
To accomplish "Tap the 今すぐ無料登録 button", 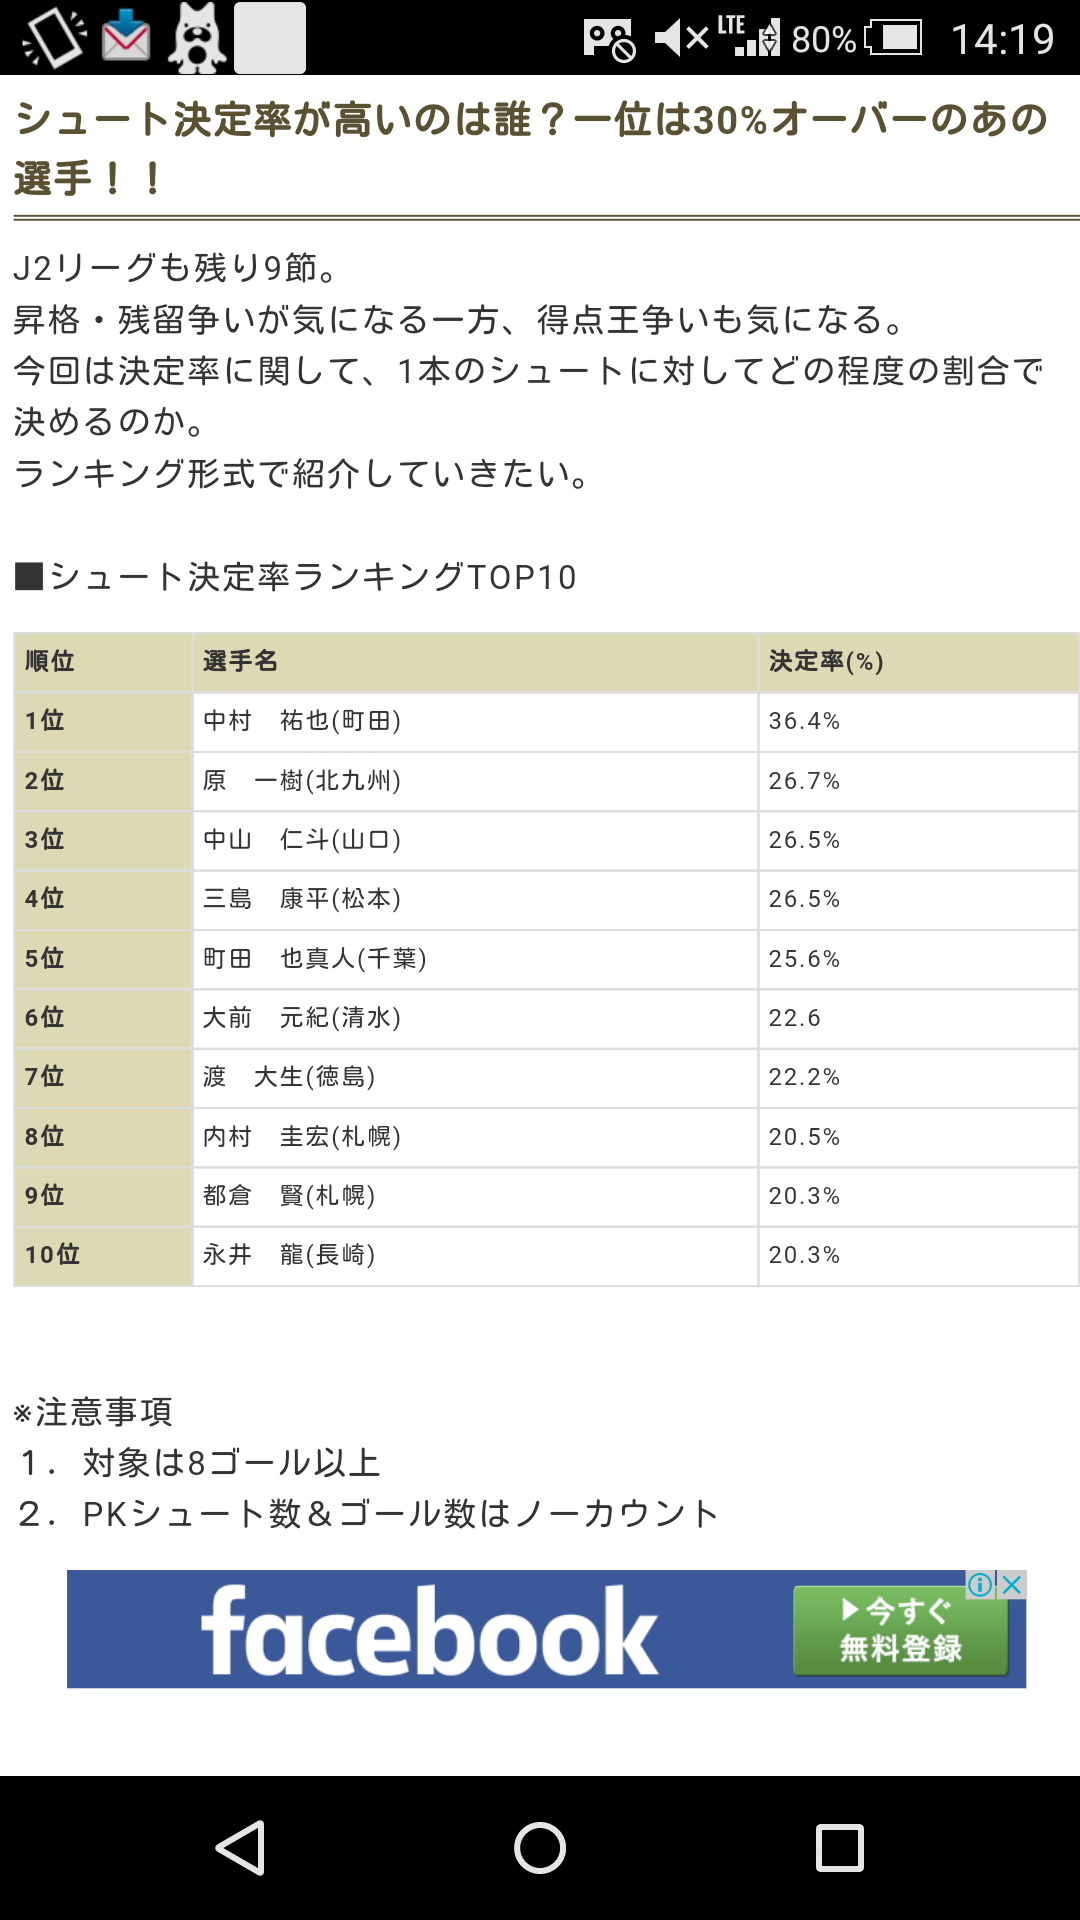I will (900, 1630).
